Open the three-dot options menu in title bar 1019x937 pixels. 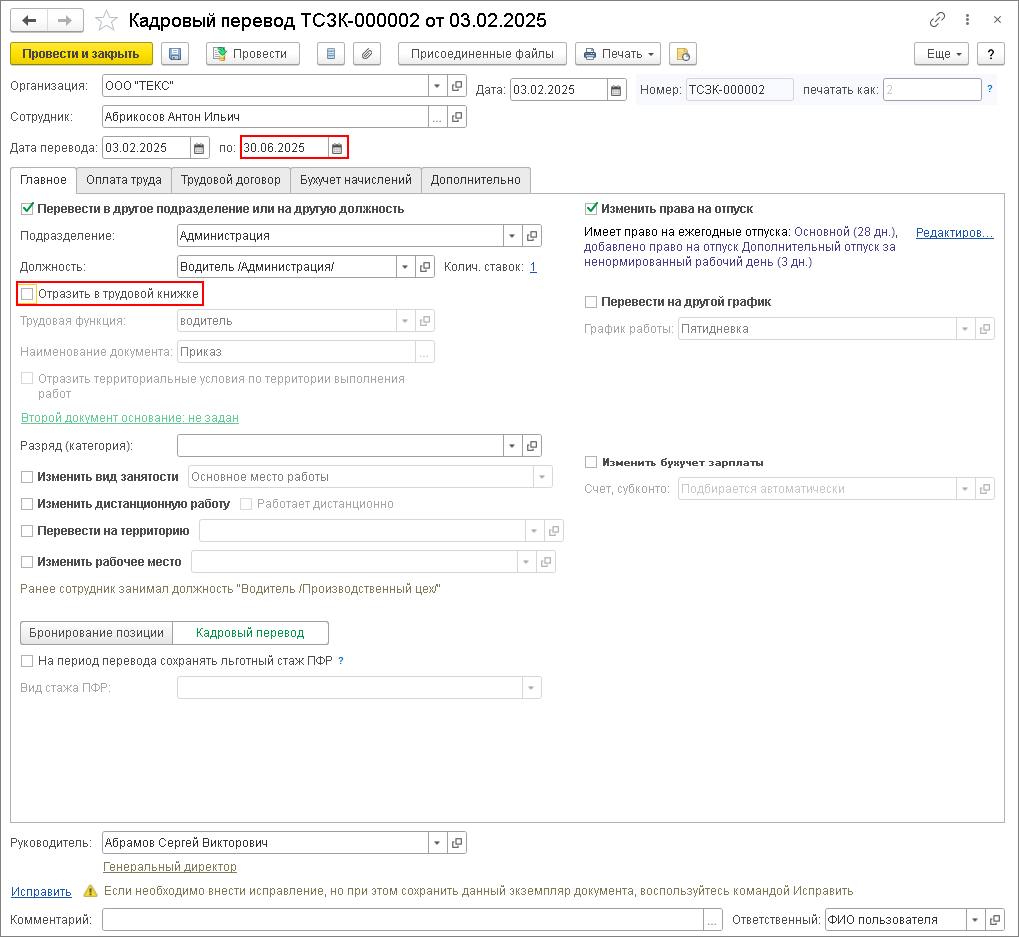click(x=967, y=20)
